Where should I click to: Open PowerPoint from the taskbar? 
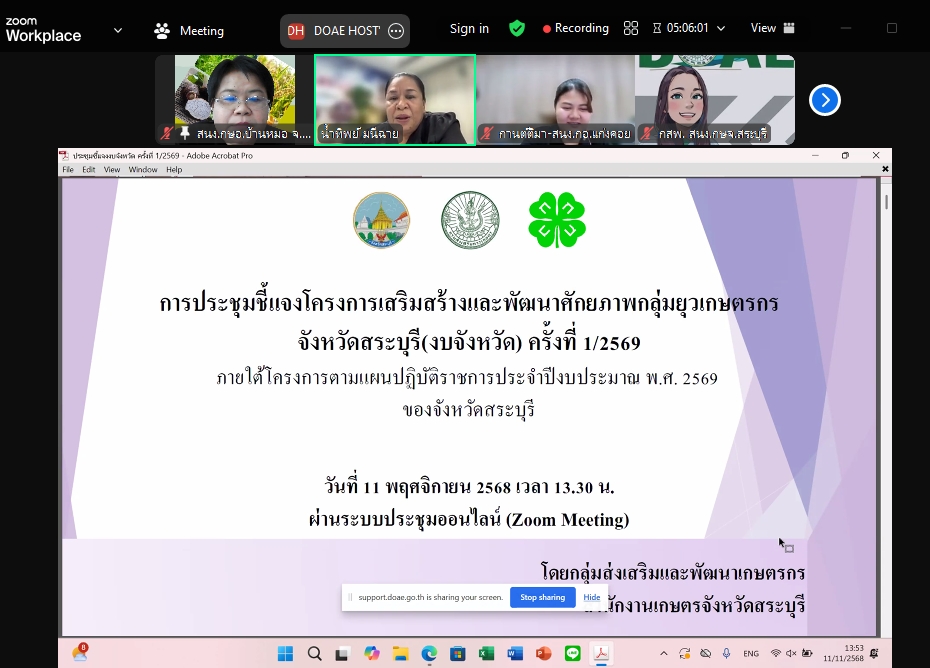pos(544,653)
